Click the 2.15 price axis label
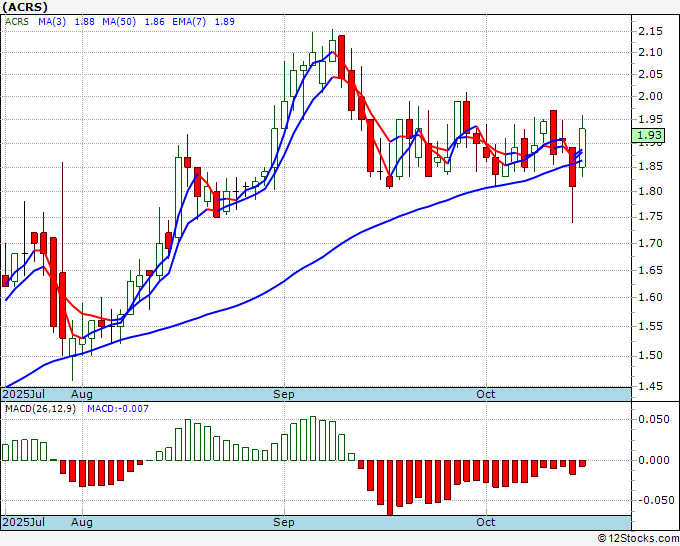The image size is (680, 546). (x=650, y=31)
